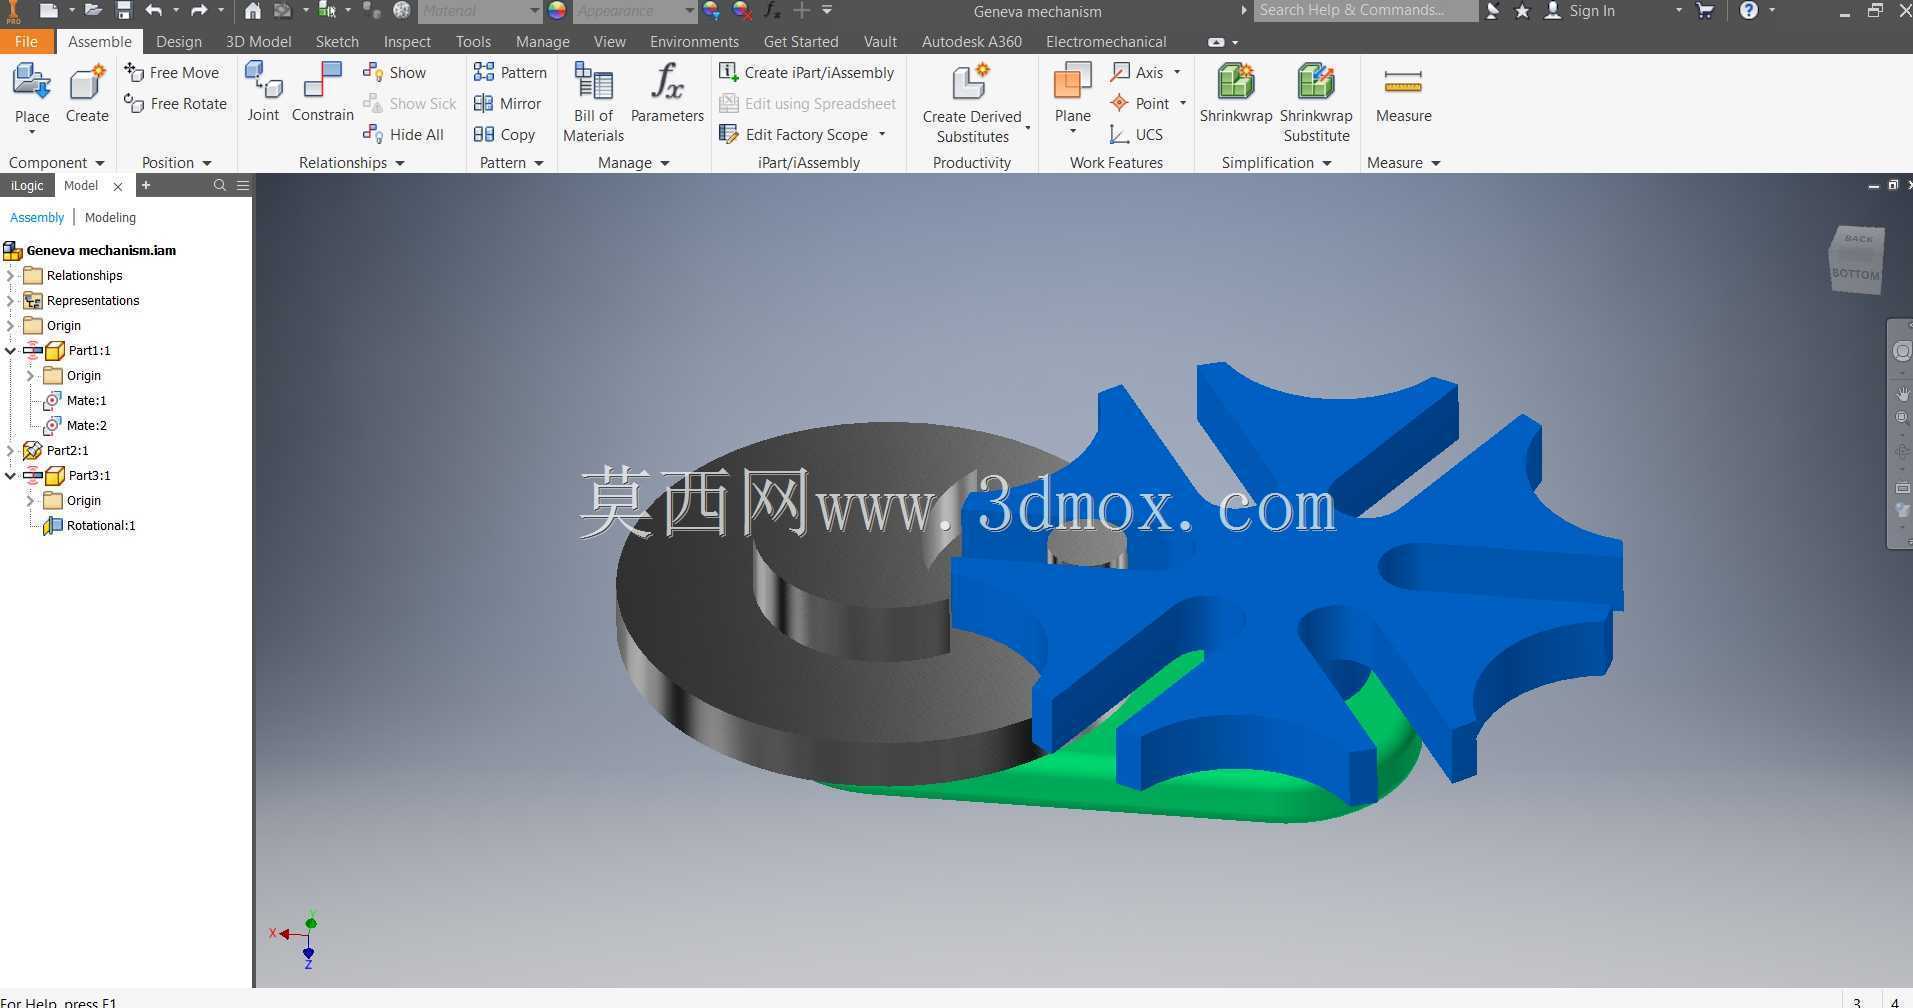
Task: Click Create iPart/iAssembly
Action: [x=806, y=72]
